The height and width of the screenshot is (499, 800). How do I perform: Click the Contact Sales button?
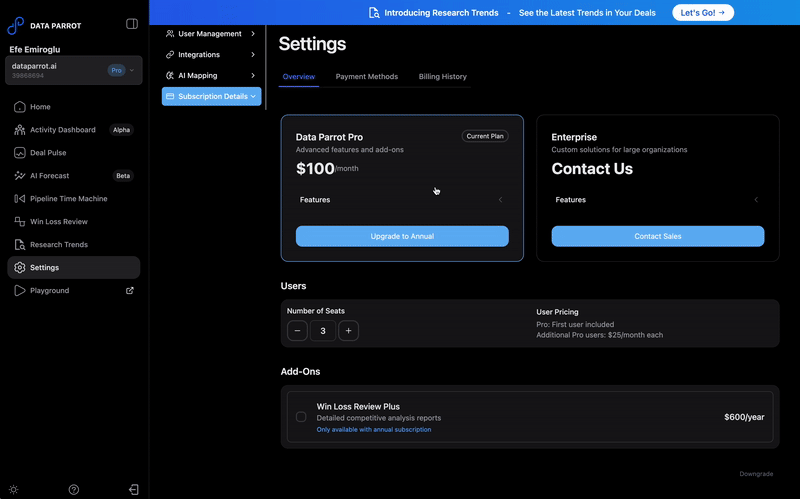click(x=658, y=236)
